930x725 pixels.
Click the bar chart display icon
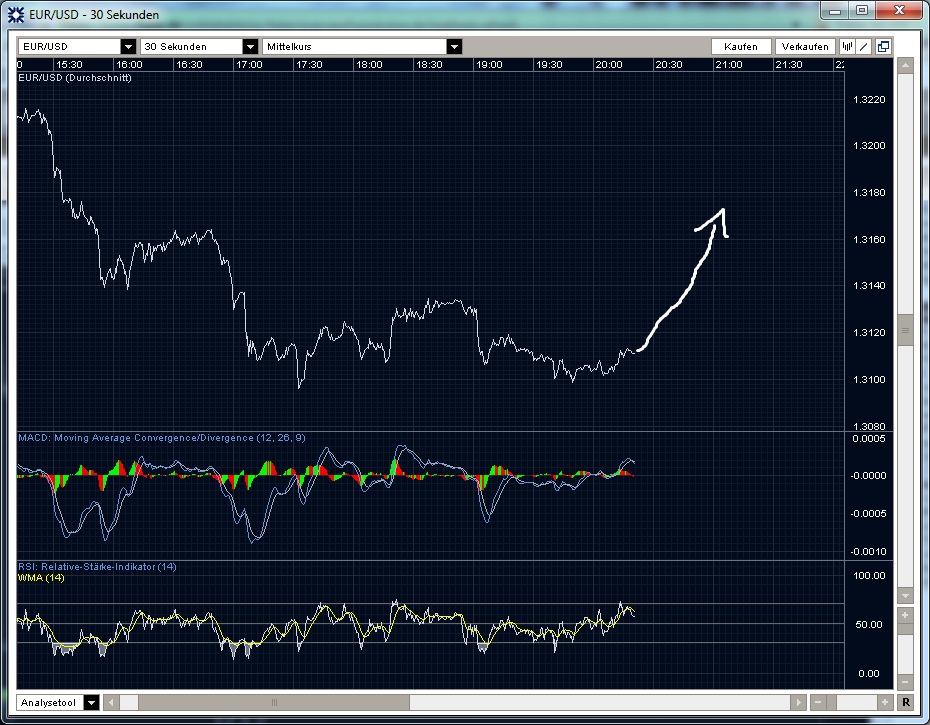point(847,46)
